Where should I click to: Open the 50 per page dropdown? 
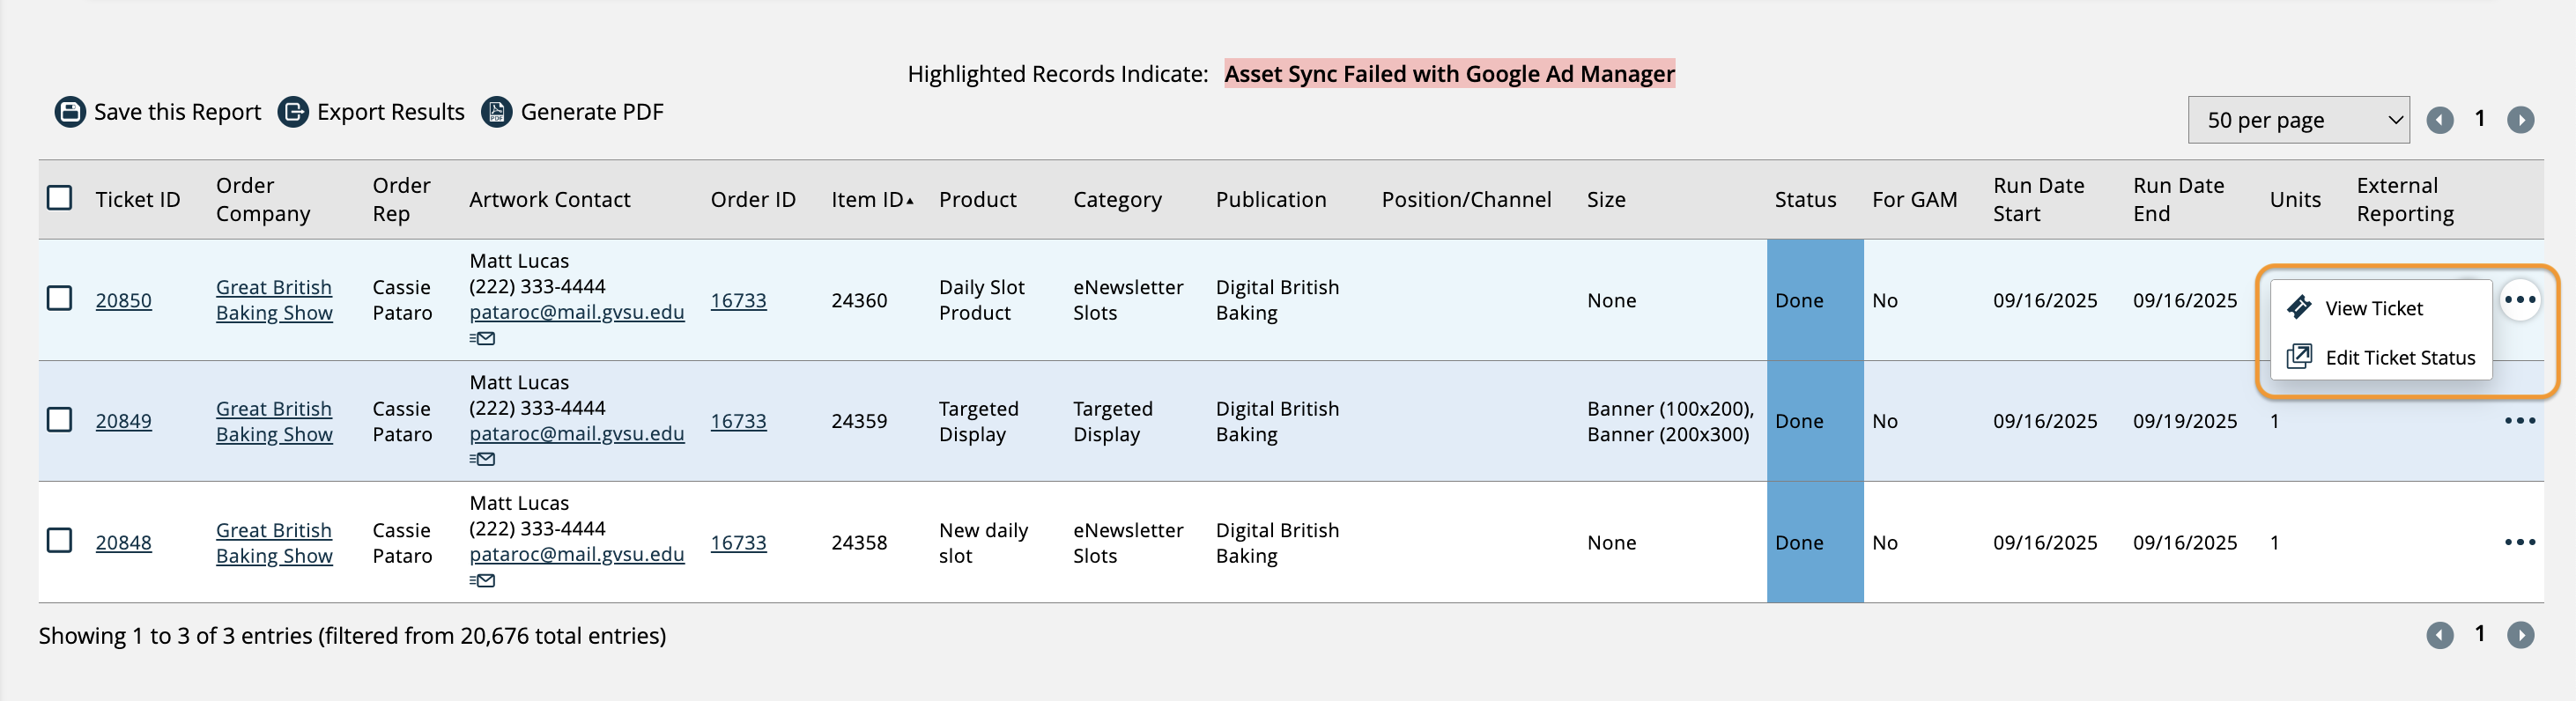(x=2297, y=120)
